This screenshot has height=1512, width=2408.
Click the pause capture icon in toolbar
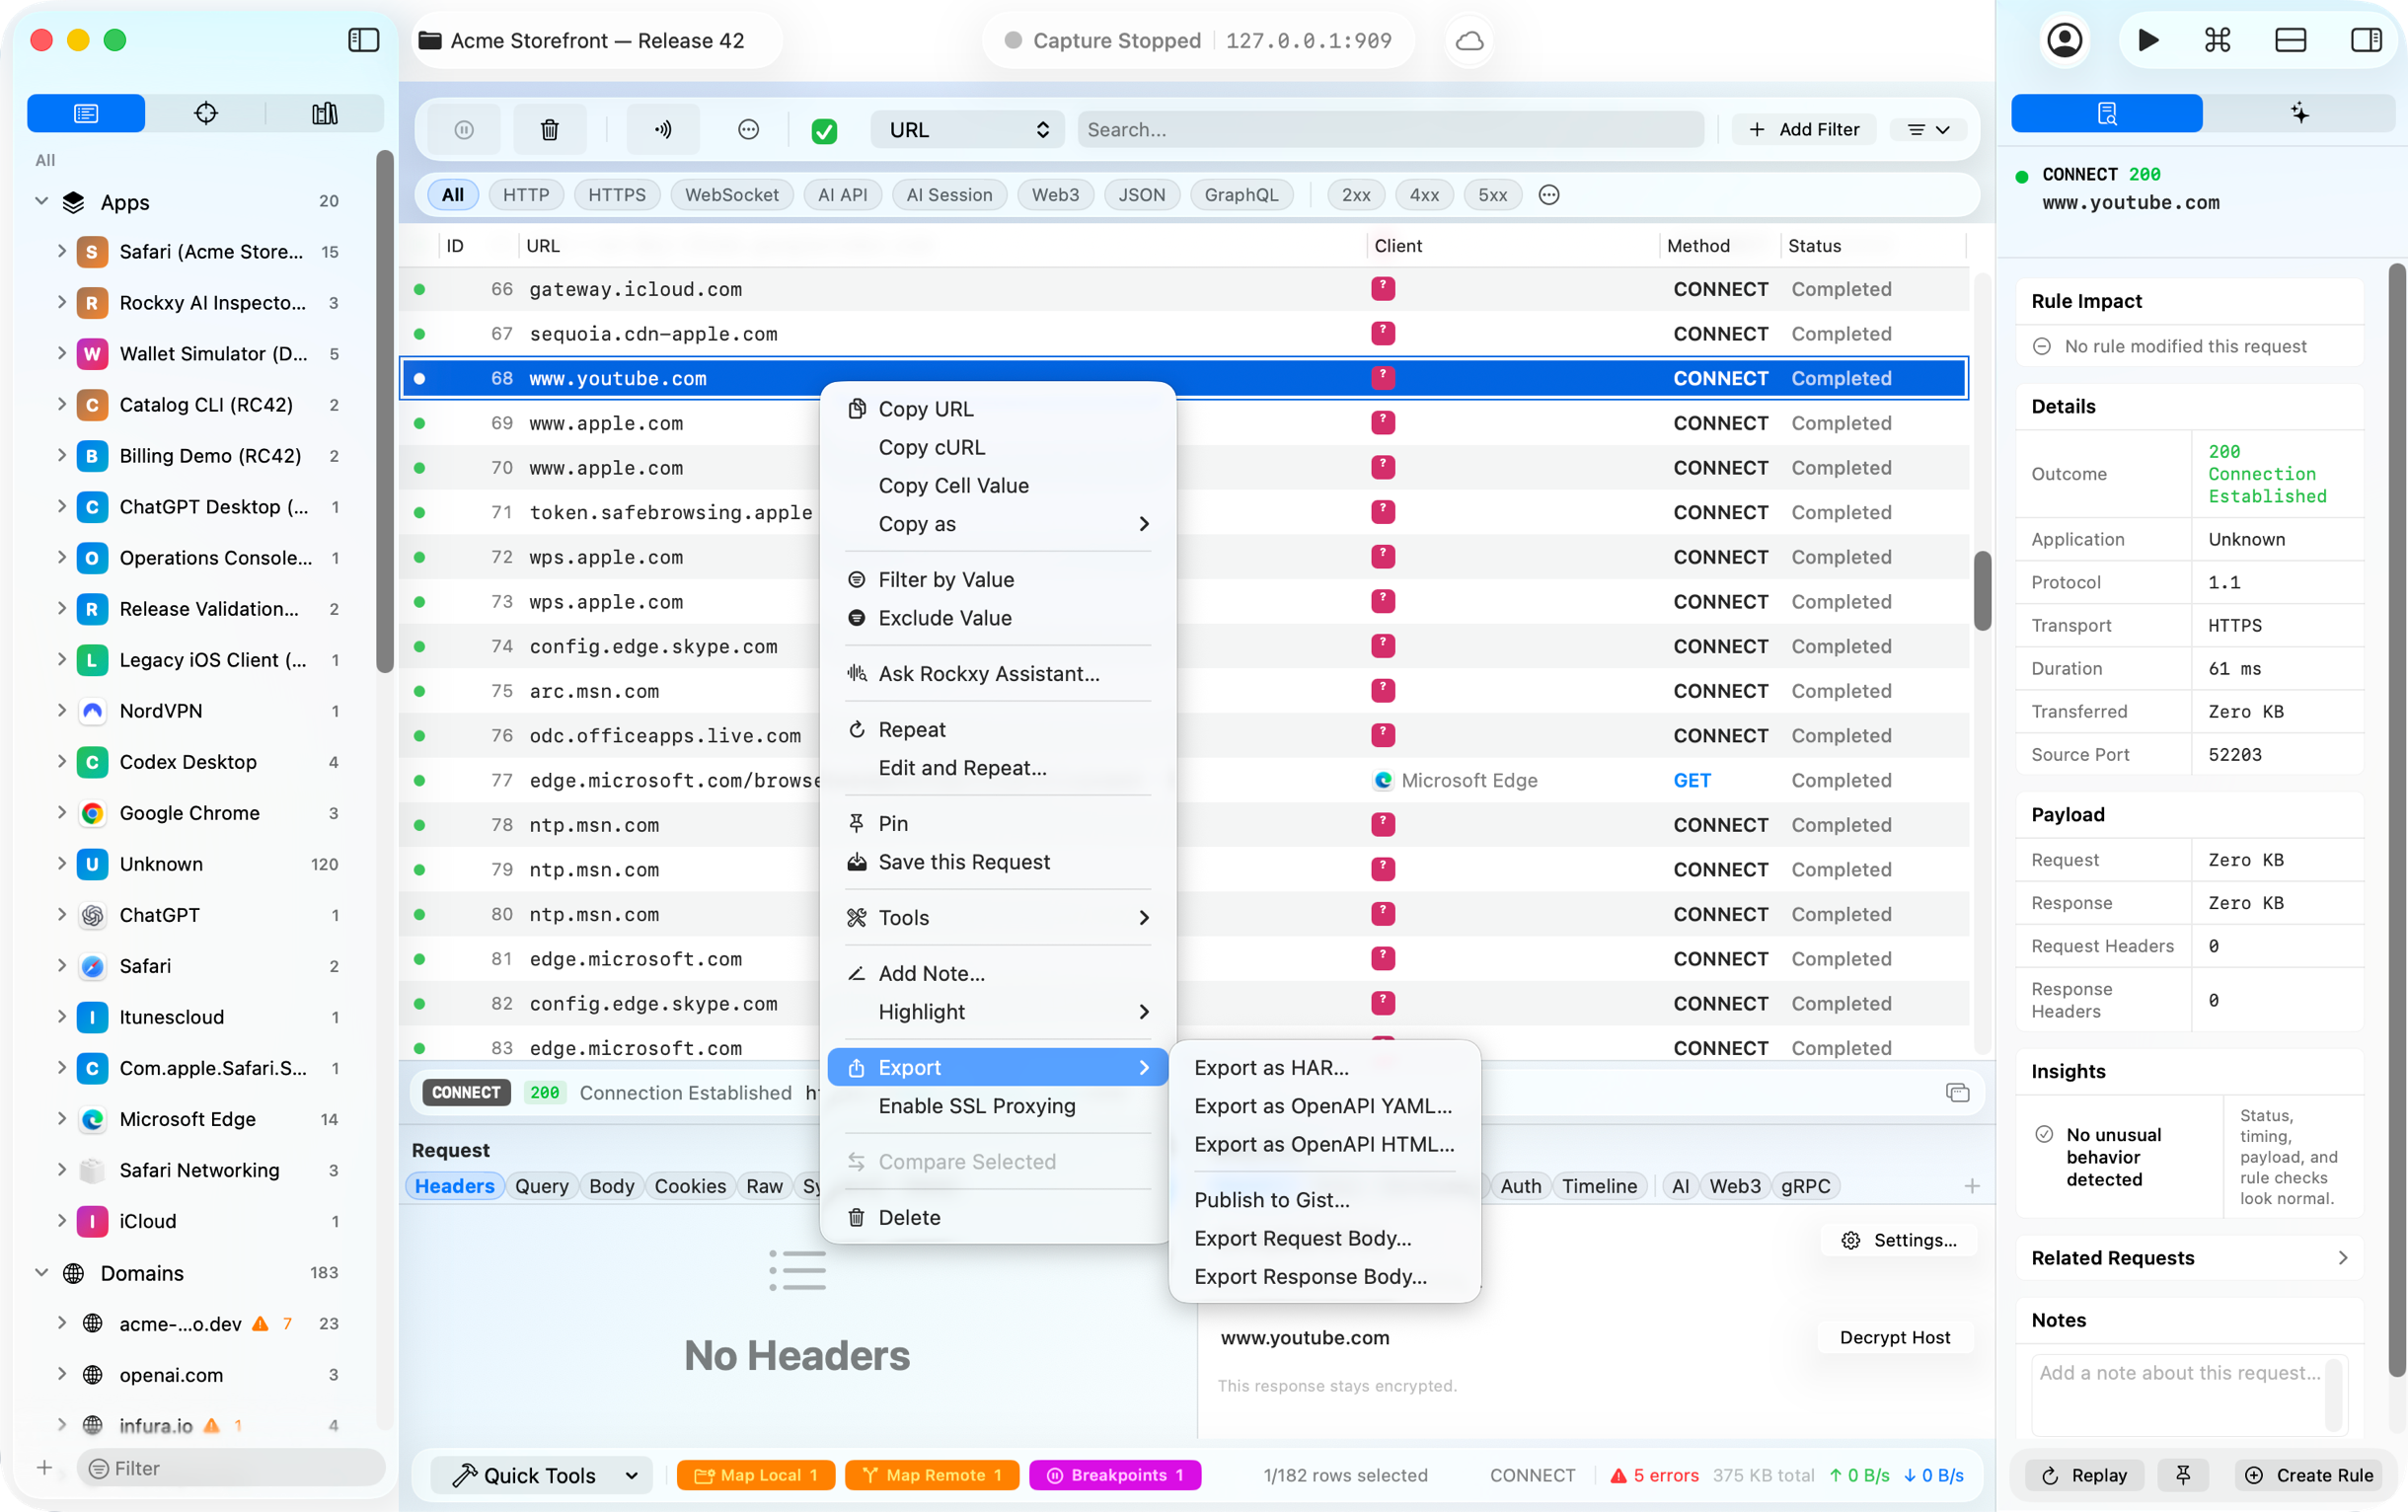(x=463, y=129)
